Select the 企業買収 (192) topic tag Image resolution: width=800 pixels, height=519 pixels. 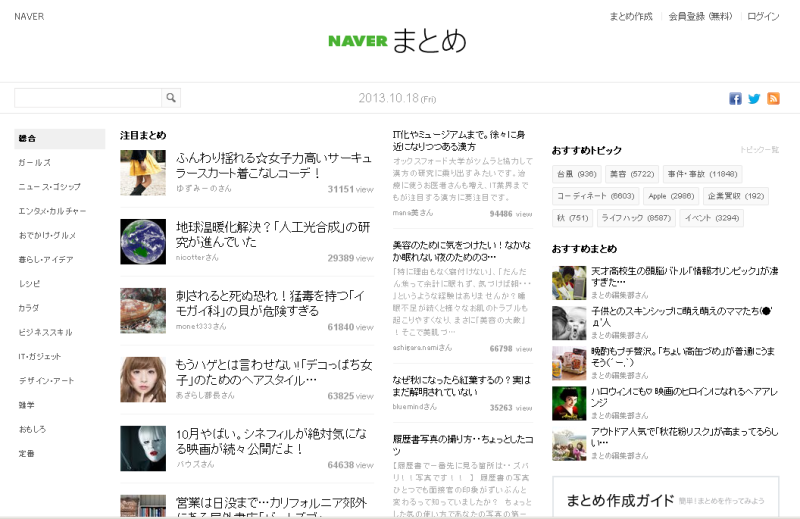pos(736,196)
